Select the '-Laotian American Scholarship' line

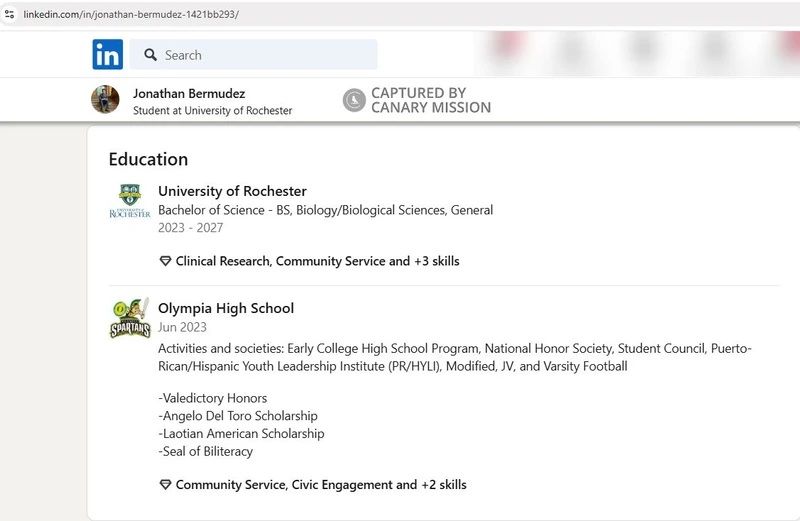pyautogui.click(x=241, y=434)
